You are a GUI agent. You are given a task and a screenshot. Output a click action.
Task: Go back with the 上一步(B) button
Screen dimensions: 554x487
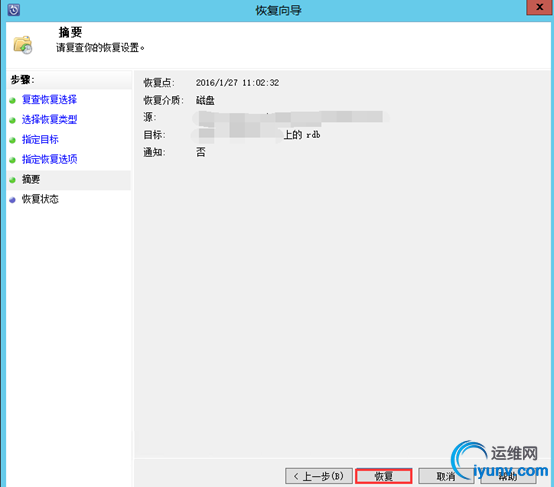[319, 476]
